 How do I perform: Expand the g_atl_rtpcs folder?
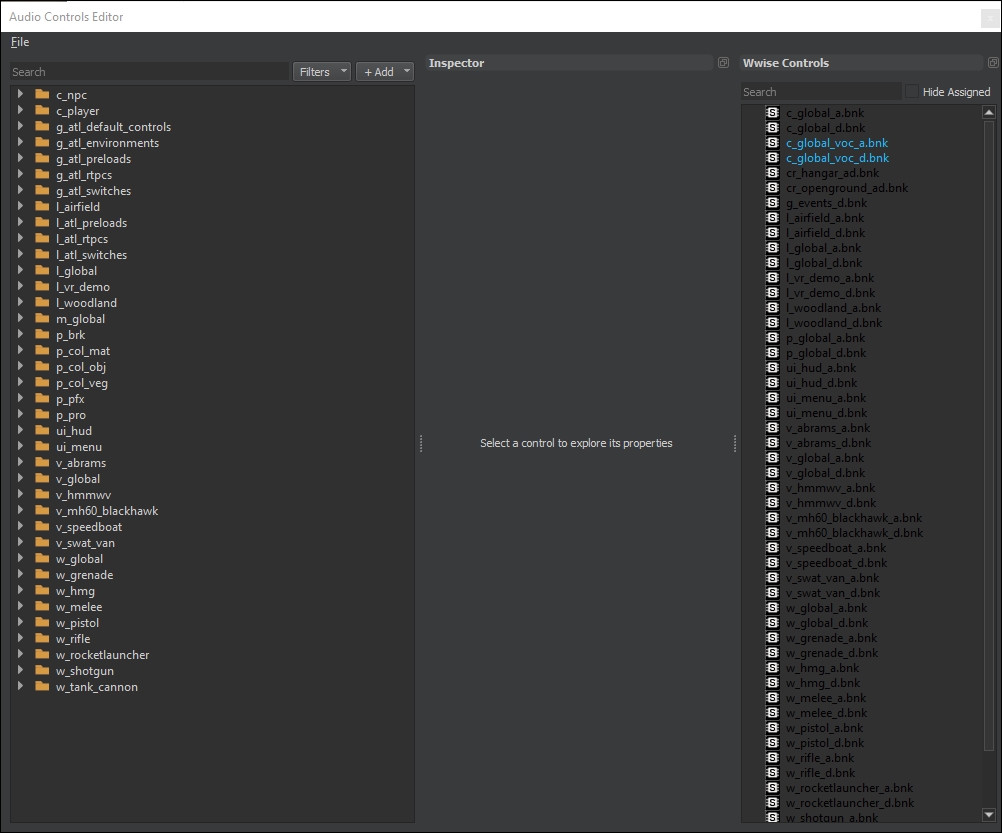(x=20, y=174)
